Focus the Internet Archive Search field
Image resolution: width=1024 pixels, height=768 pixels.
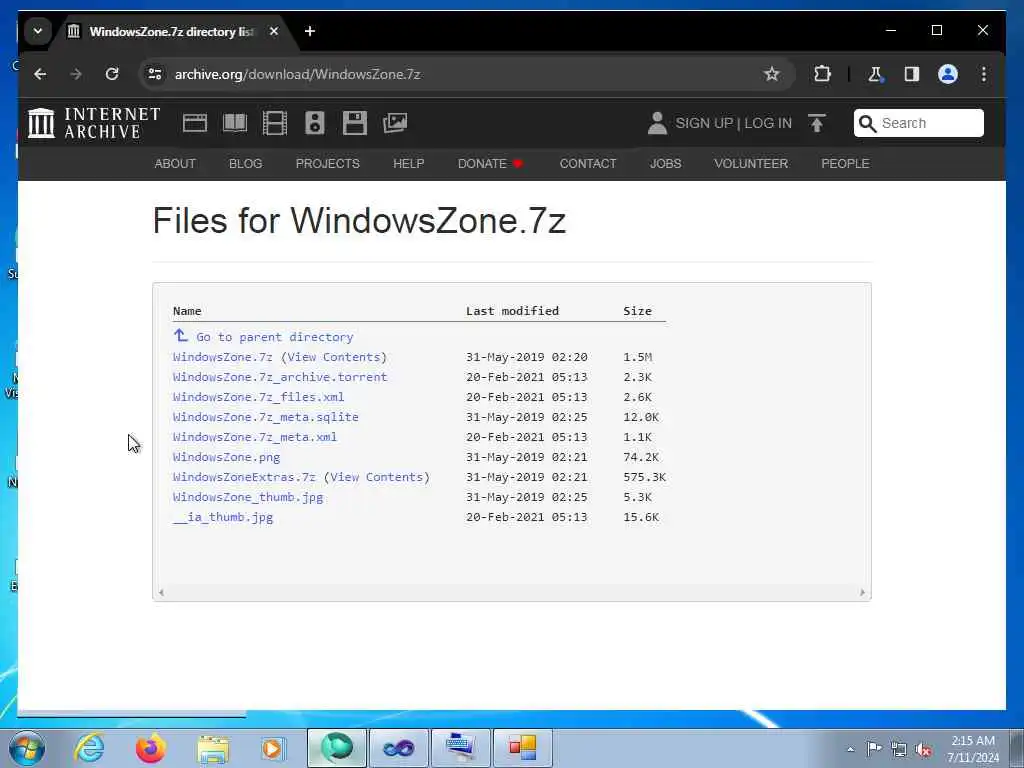pos(918,123)
